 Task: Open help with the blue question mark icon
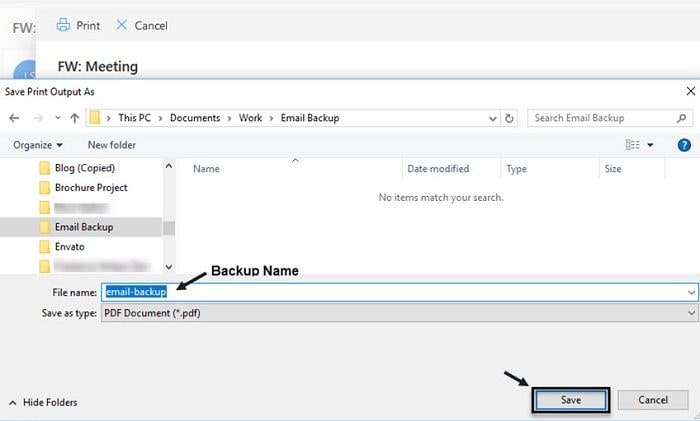coord(684,145)
